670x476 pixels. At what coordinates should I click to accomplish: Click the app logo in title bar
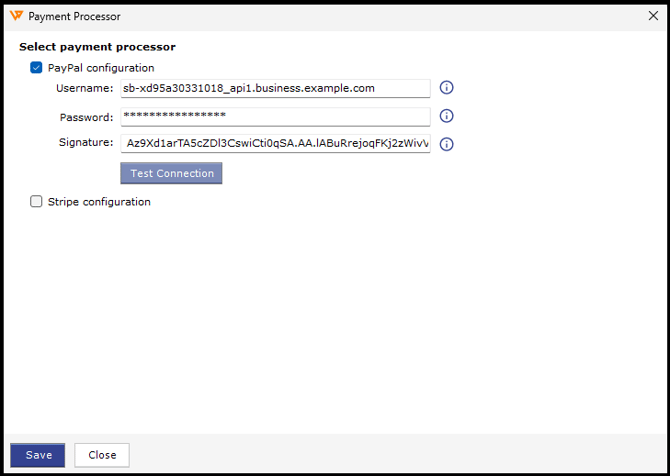[16, 16]
